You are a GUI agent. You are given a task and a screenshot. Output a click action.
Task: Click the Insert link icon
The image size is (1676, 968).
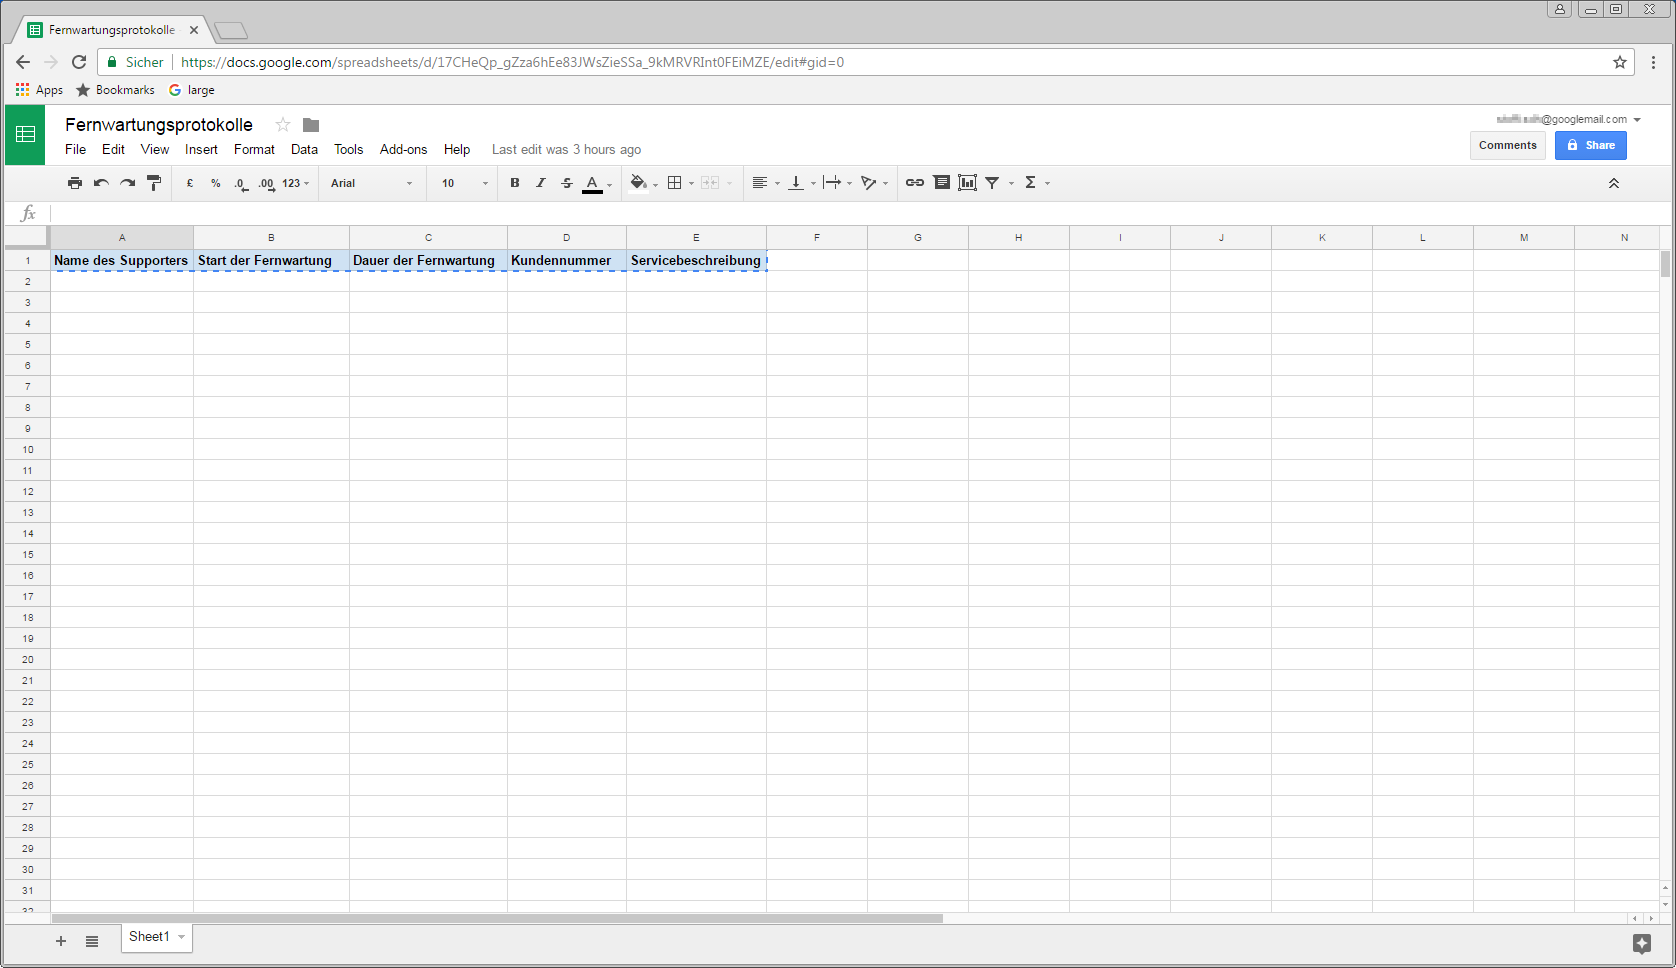point(914,183)
